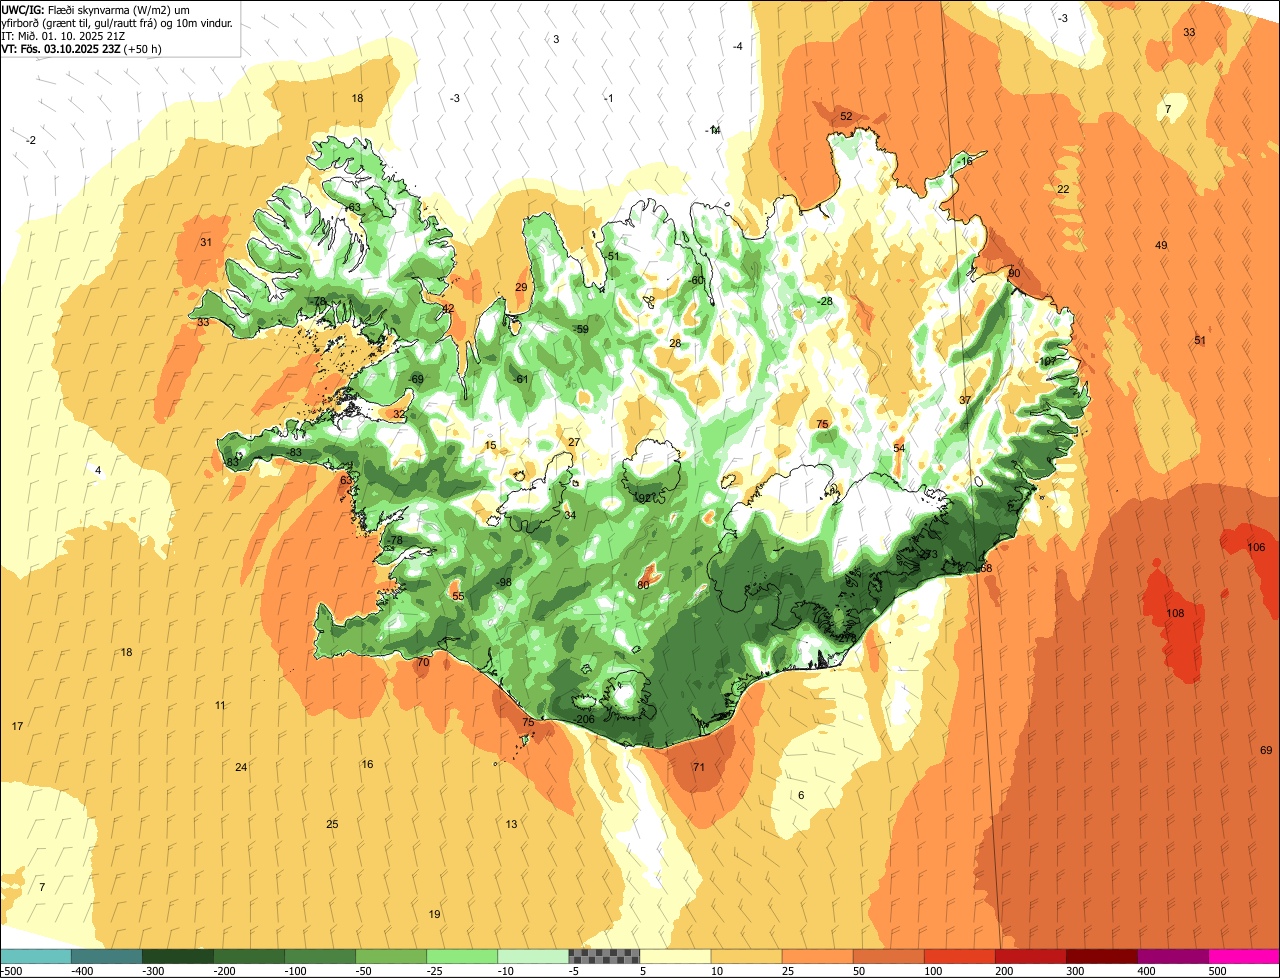Screen dimensions: 1280x978
Task: Click the '11' value in the southwest sea
Action: click(220, 705)
